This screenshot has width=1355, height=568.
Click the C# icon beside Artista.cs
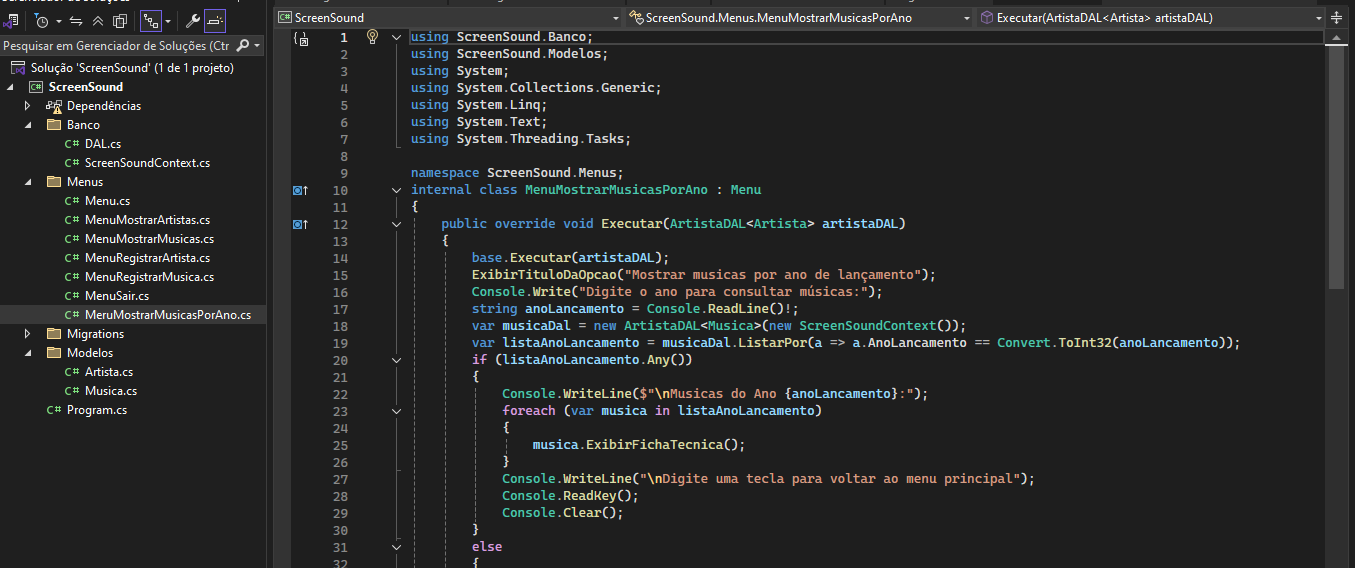tap(72, 372)
